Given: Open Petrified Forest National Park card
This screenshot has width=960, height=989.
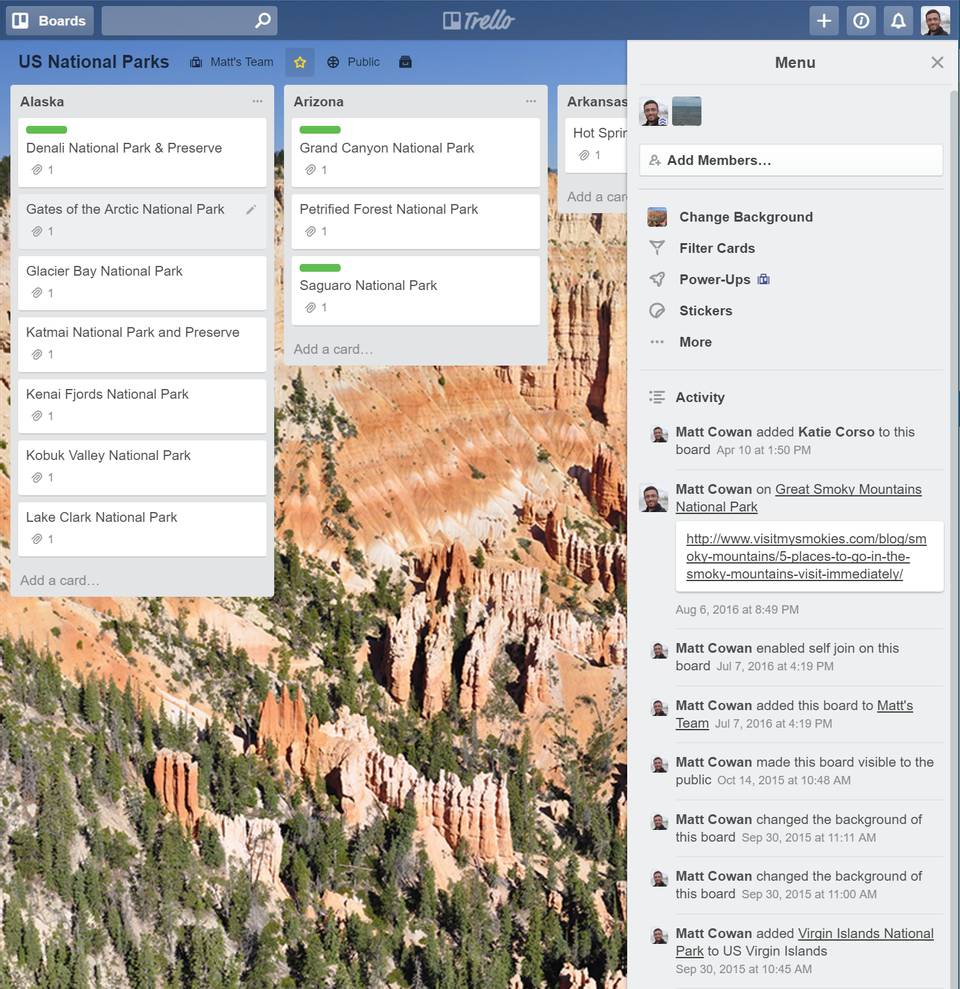Looking at the screenshot, I should tap(416, 221).
